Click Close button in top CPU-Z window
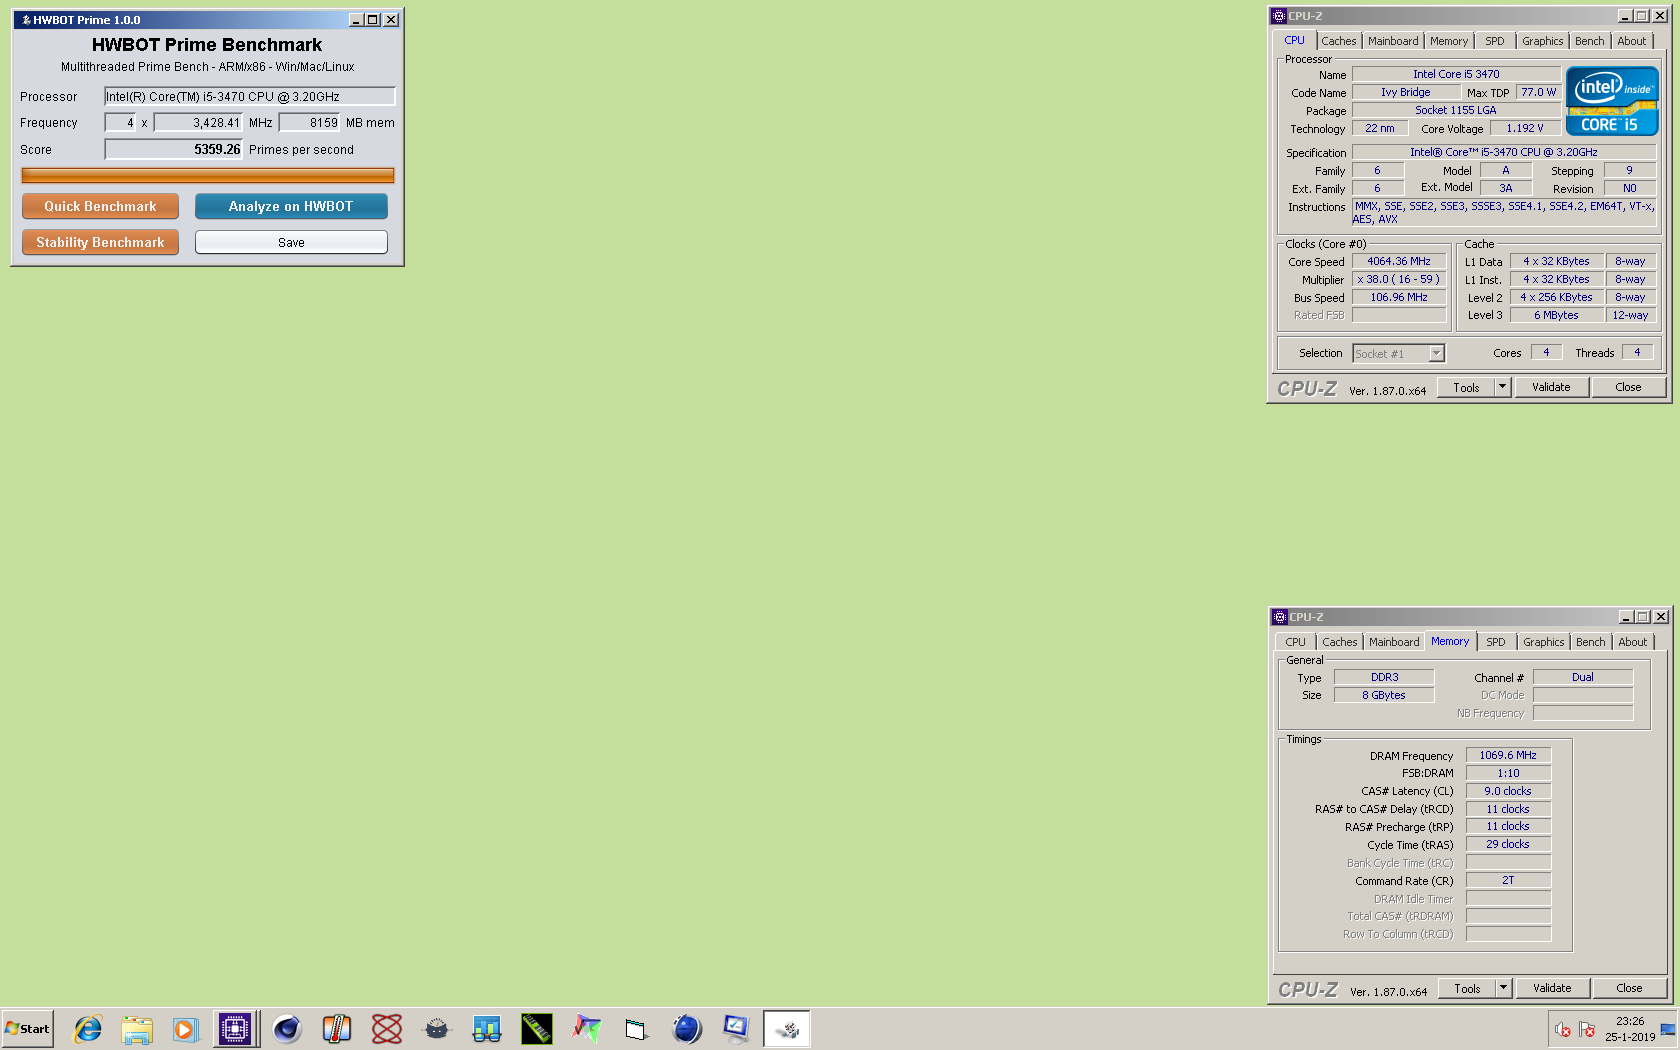This screenshot has height=1050, width=1680. pyautogui.click(x=1628, y=387)
